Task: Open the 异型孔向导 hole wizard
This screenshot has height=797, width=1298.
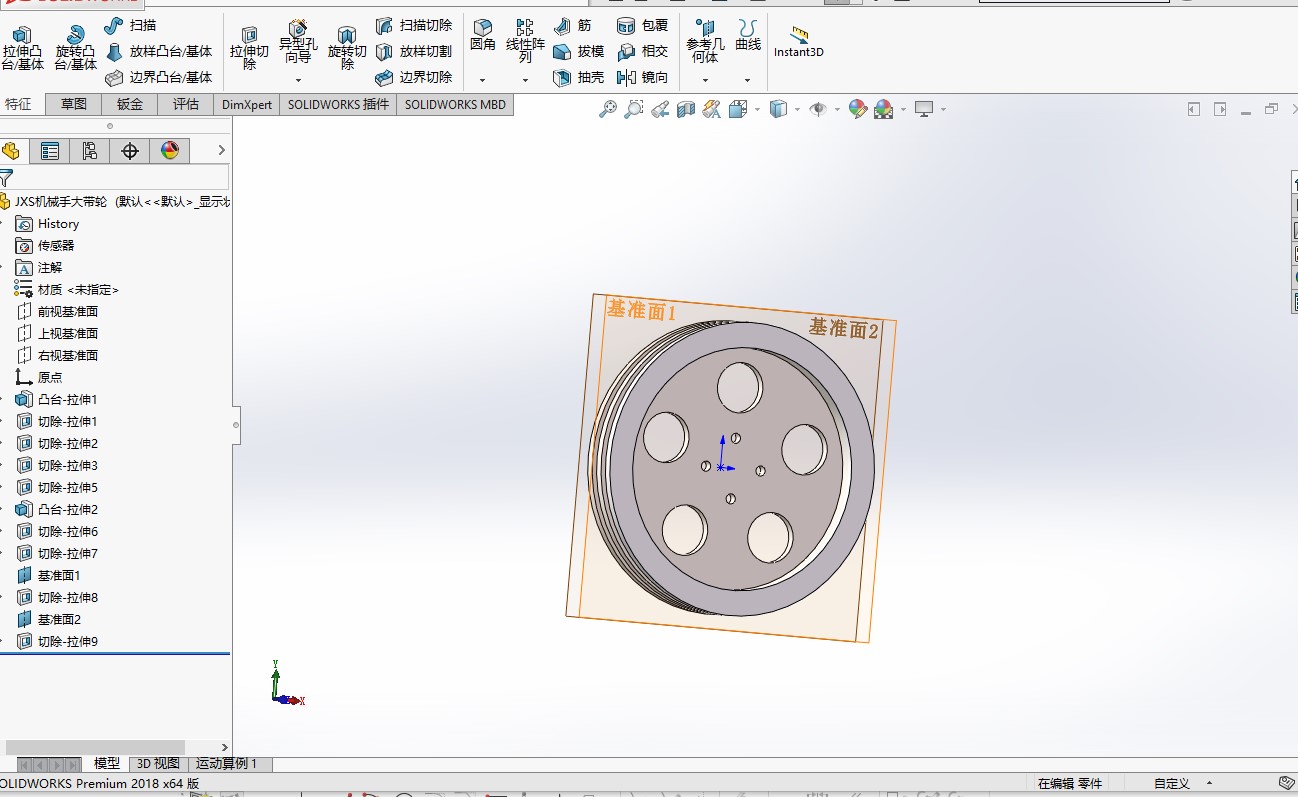Action: point(298,43)
